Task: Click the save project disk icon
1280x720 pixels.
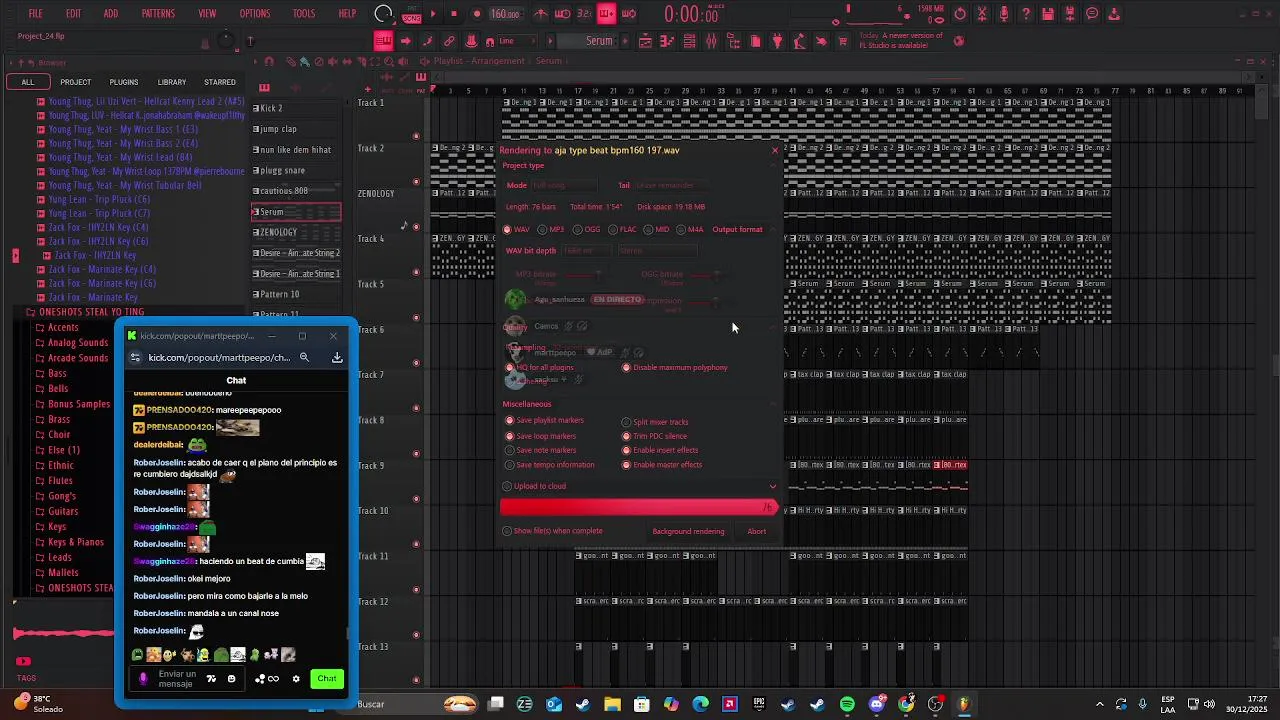Action: (1048, 14)
